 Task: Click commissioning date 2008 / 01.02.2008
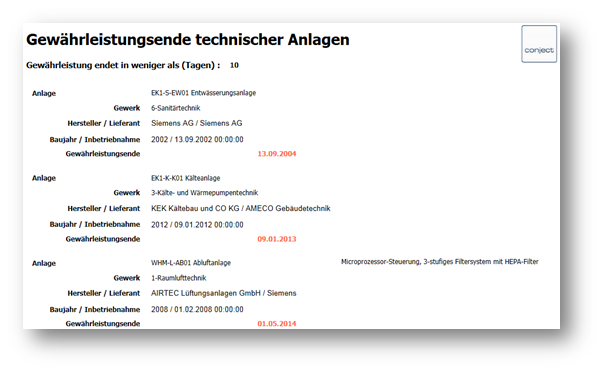[197, 310]
